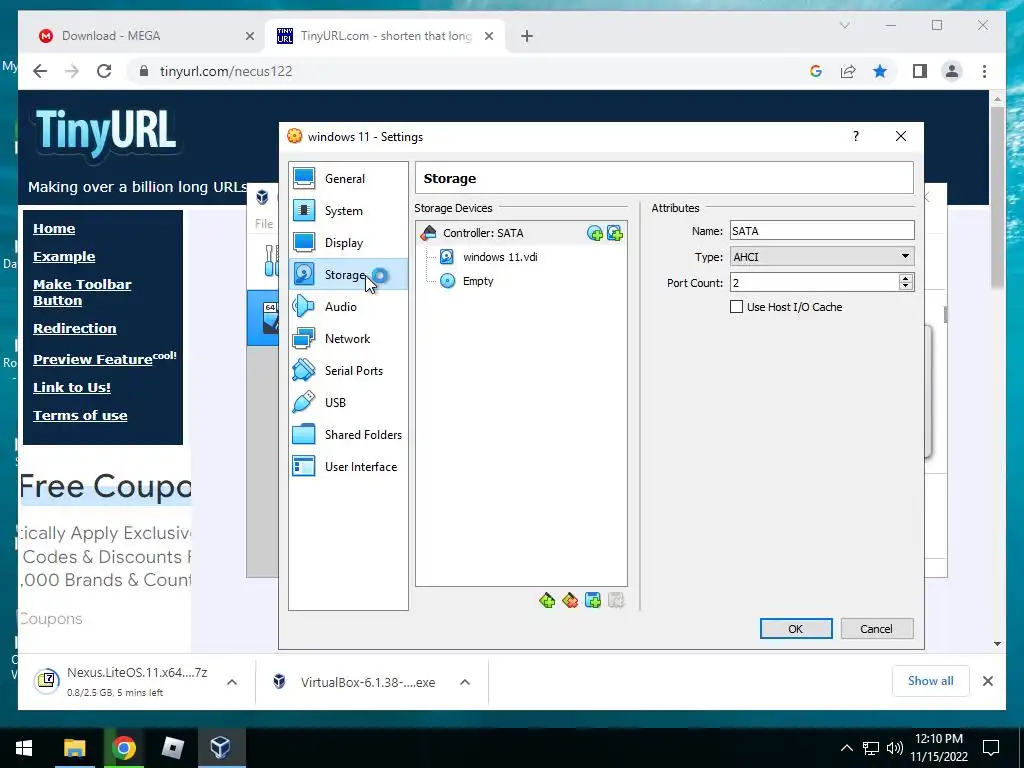The width and height of the screenshot is (1024, 768).
Task: Select the Empty optical drive entry
Action: point(477,281)
